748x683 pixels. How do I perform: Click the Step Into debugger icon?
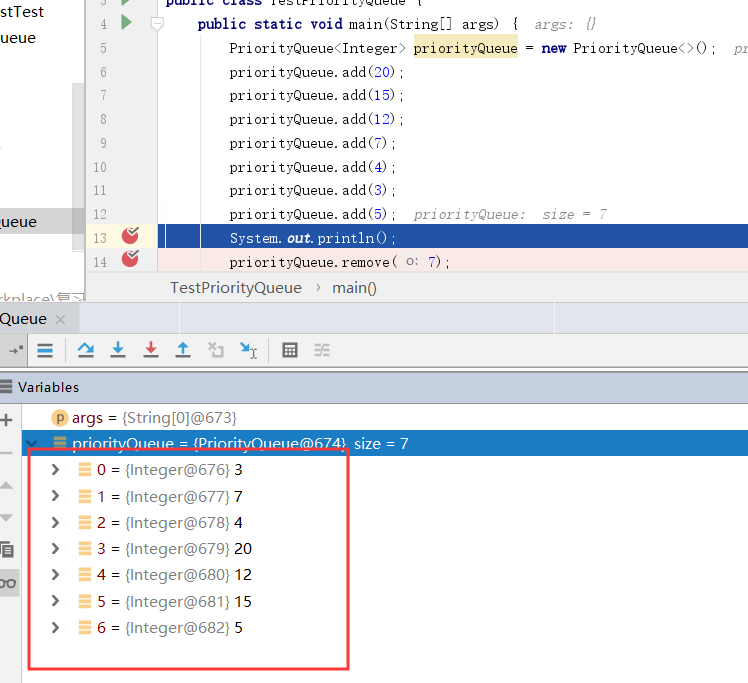pyautogui.click(x=118, y=351)
